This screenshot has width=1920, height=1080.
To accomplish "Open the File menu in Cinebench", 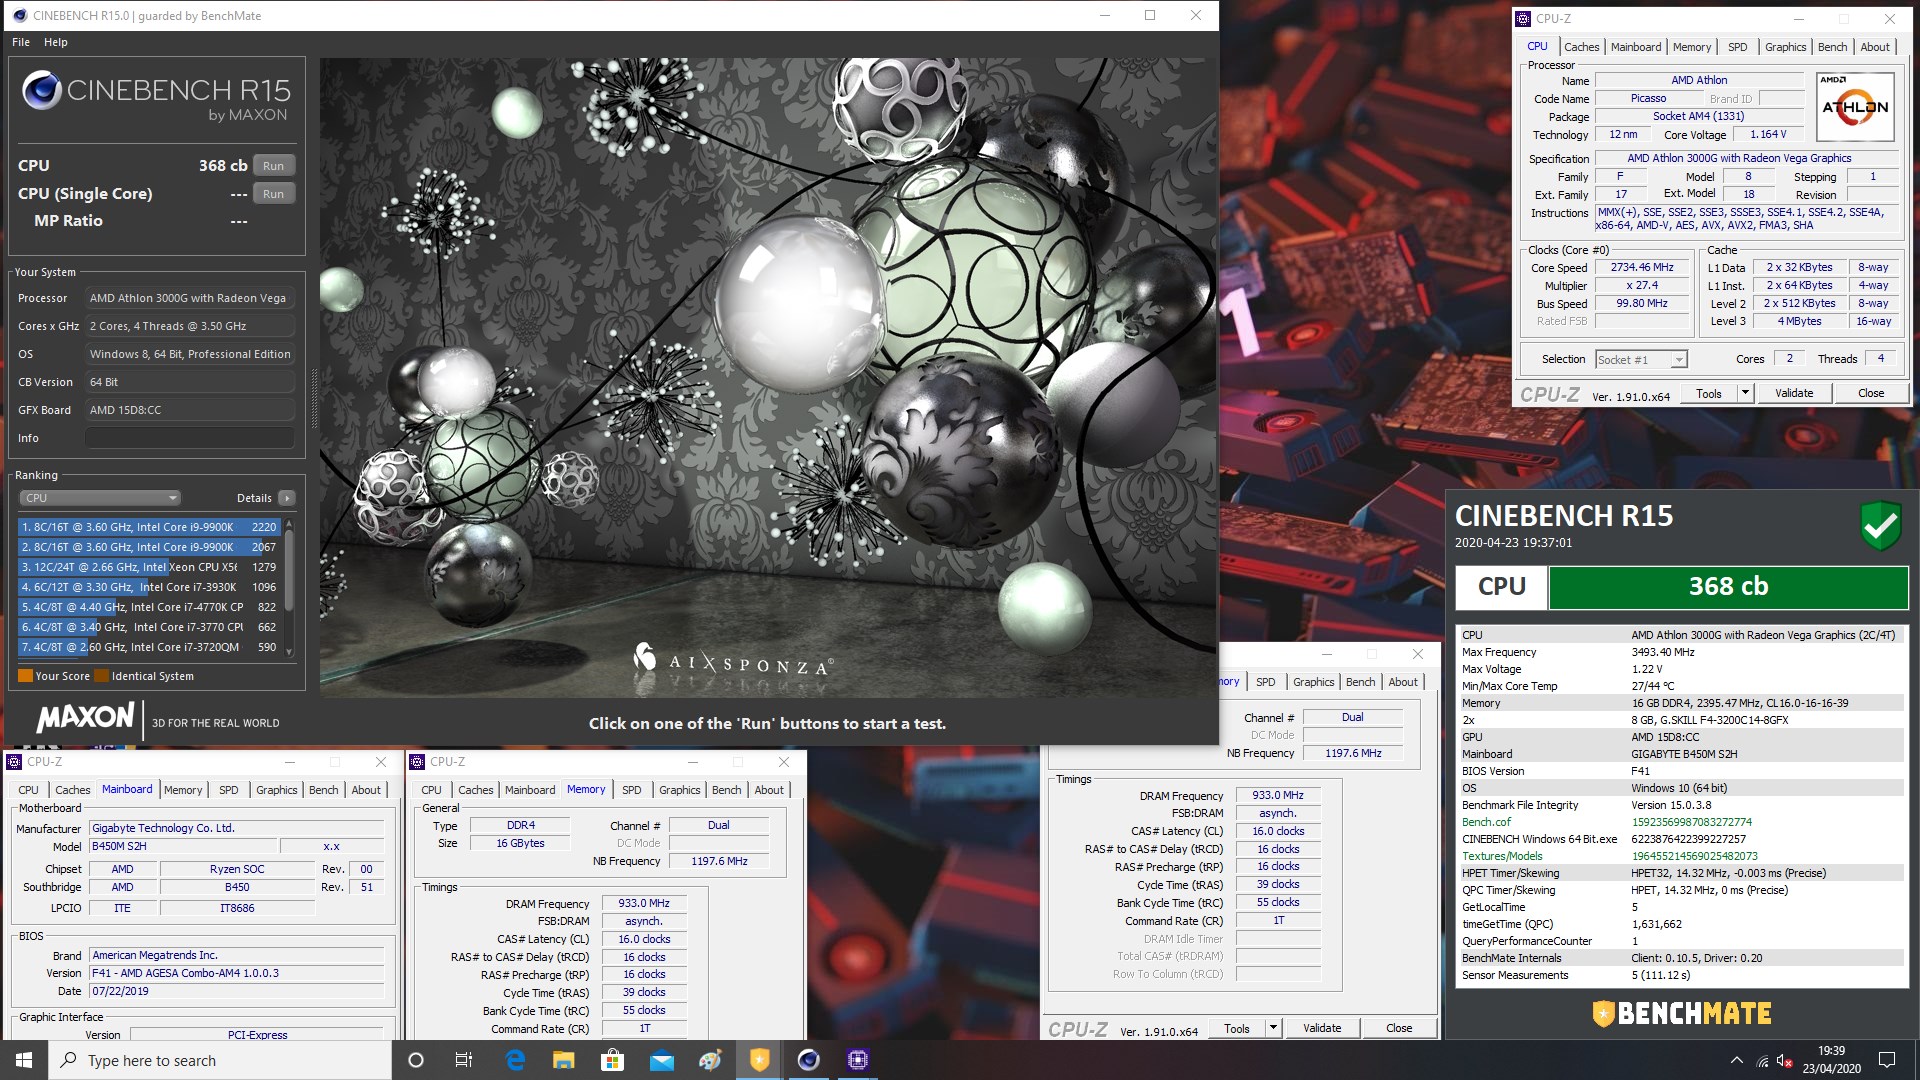I will click(21, 42).
